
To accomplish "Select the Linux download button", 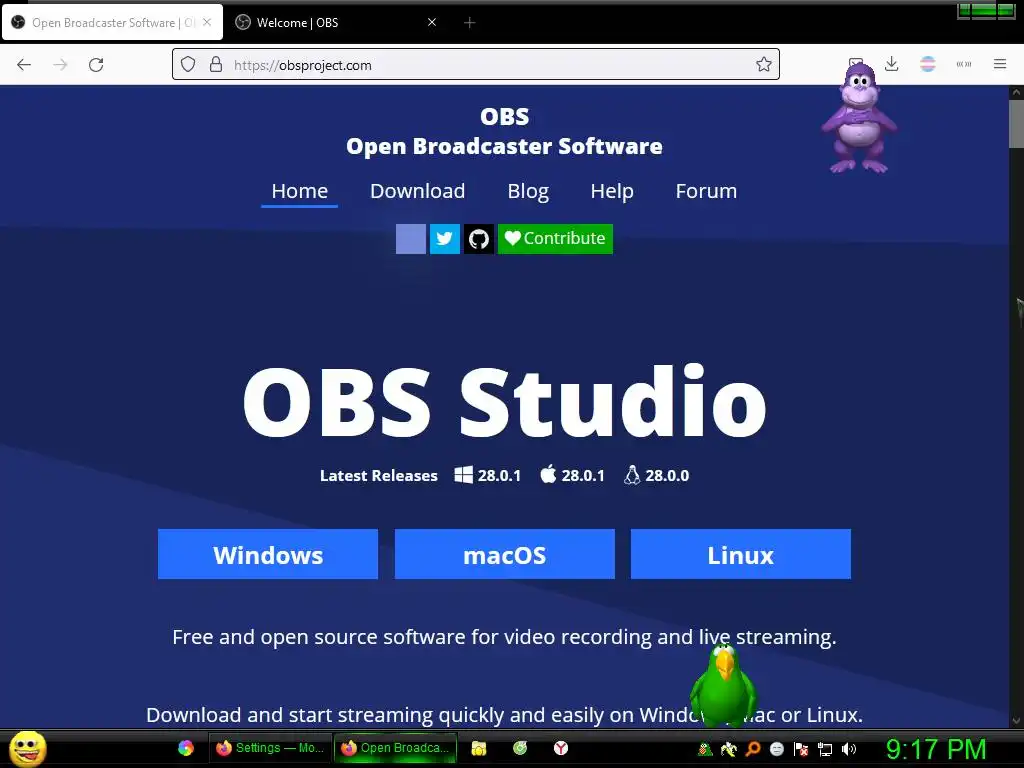I will click(741, 554).
